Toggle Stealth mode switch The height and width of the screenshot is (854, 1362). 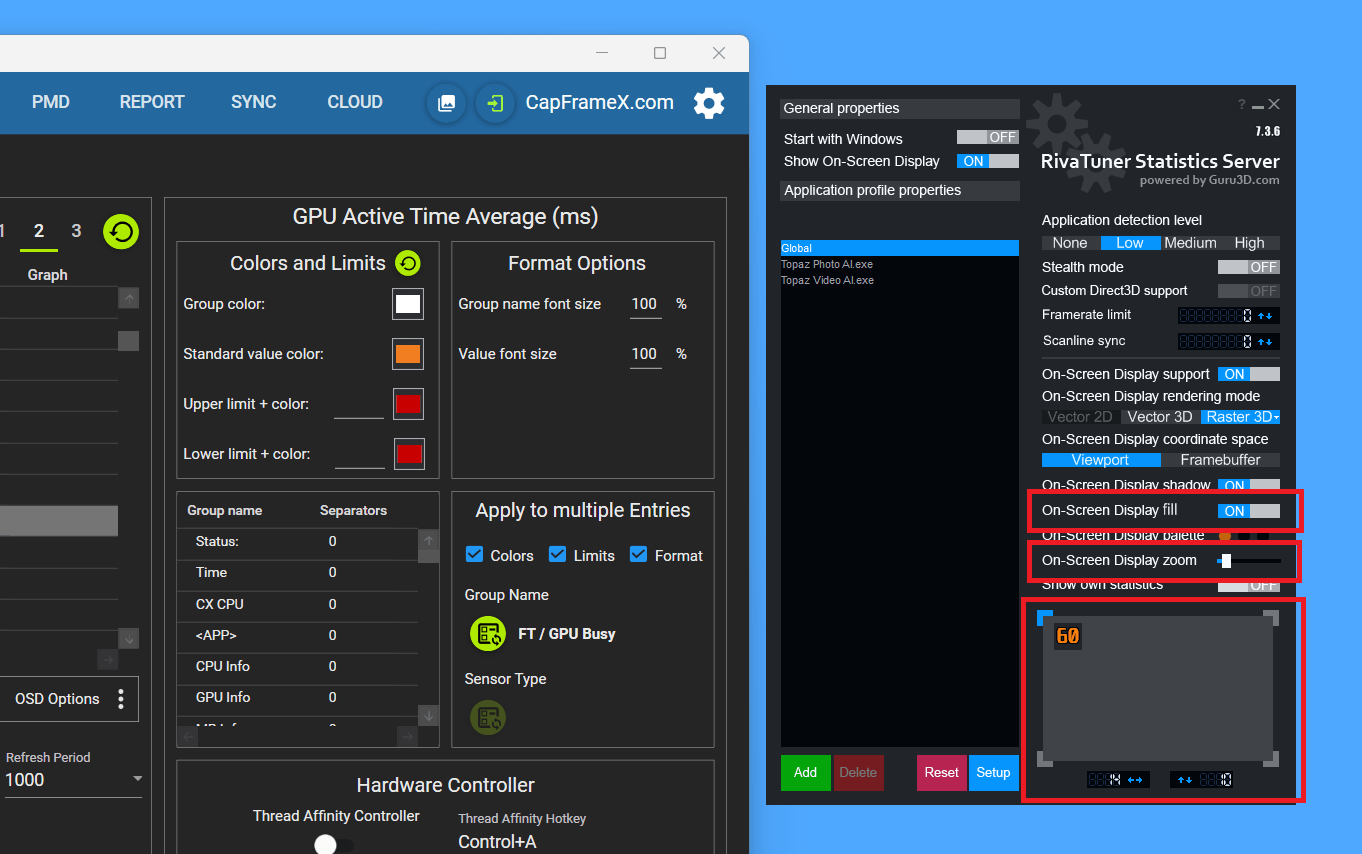coord(1248,267)
